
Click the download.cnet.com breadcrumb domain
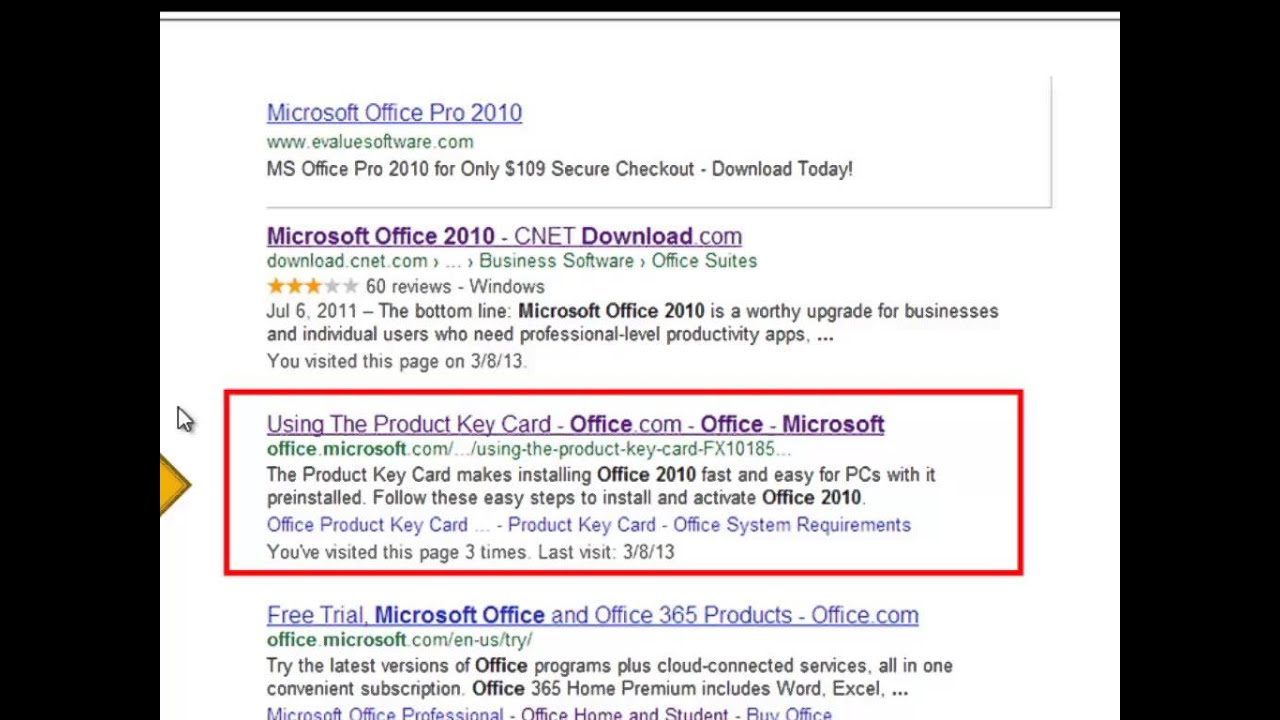point(347,261)
